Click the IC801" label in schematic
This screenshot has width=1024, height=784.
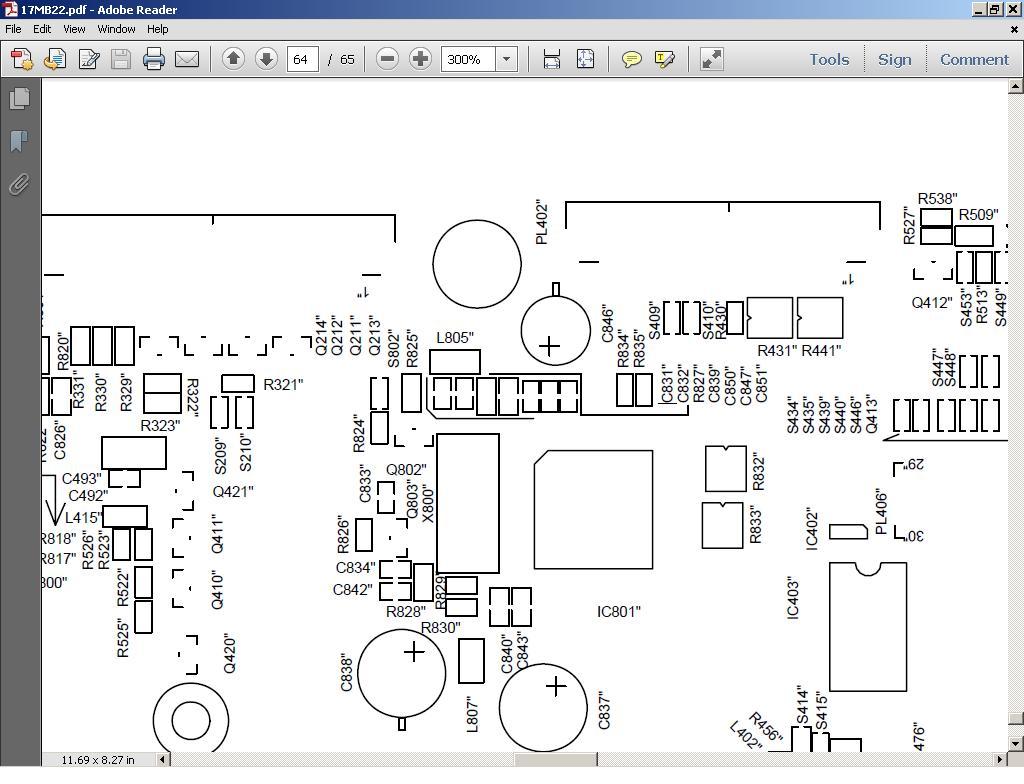point(618,612)
